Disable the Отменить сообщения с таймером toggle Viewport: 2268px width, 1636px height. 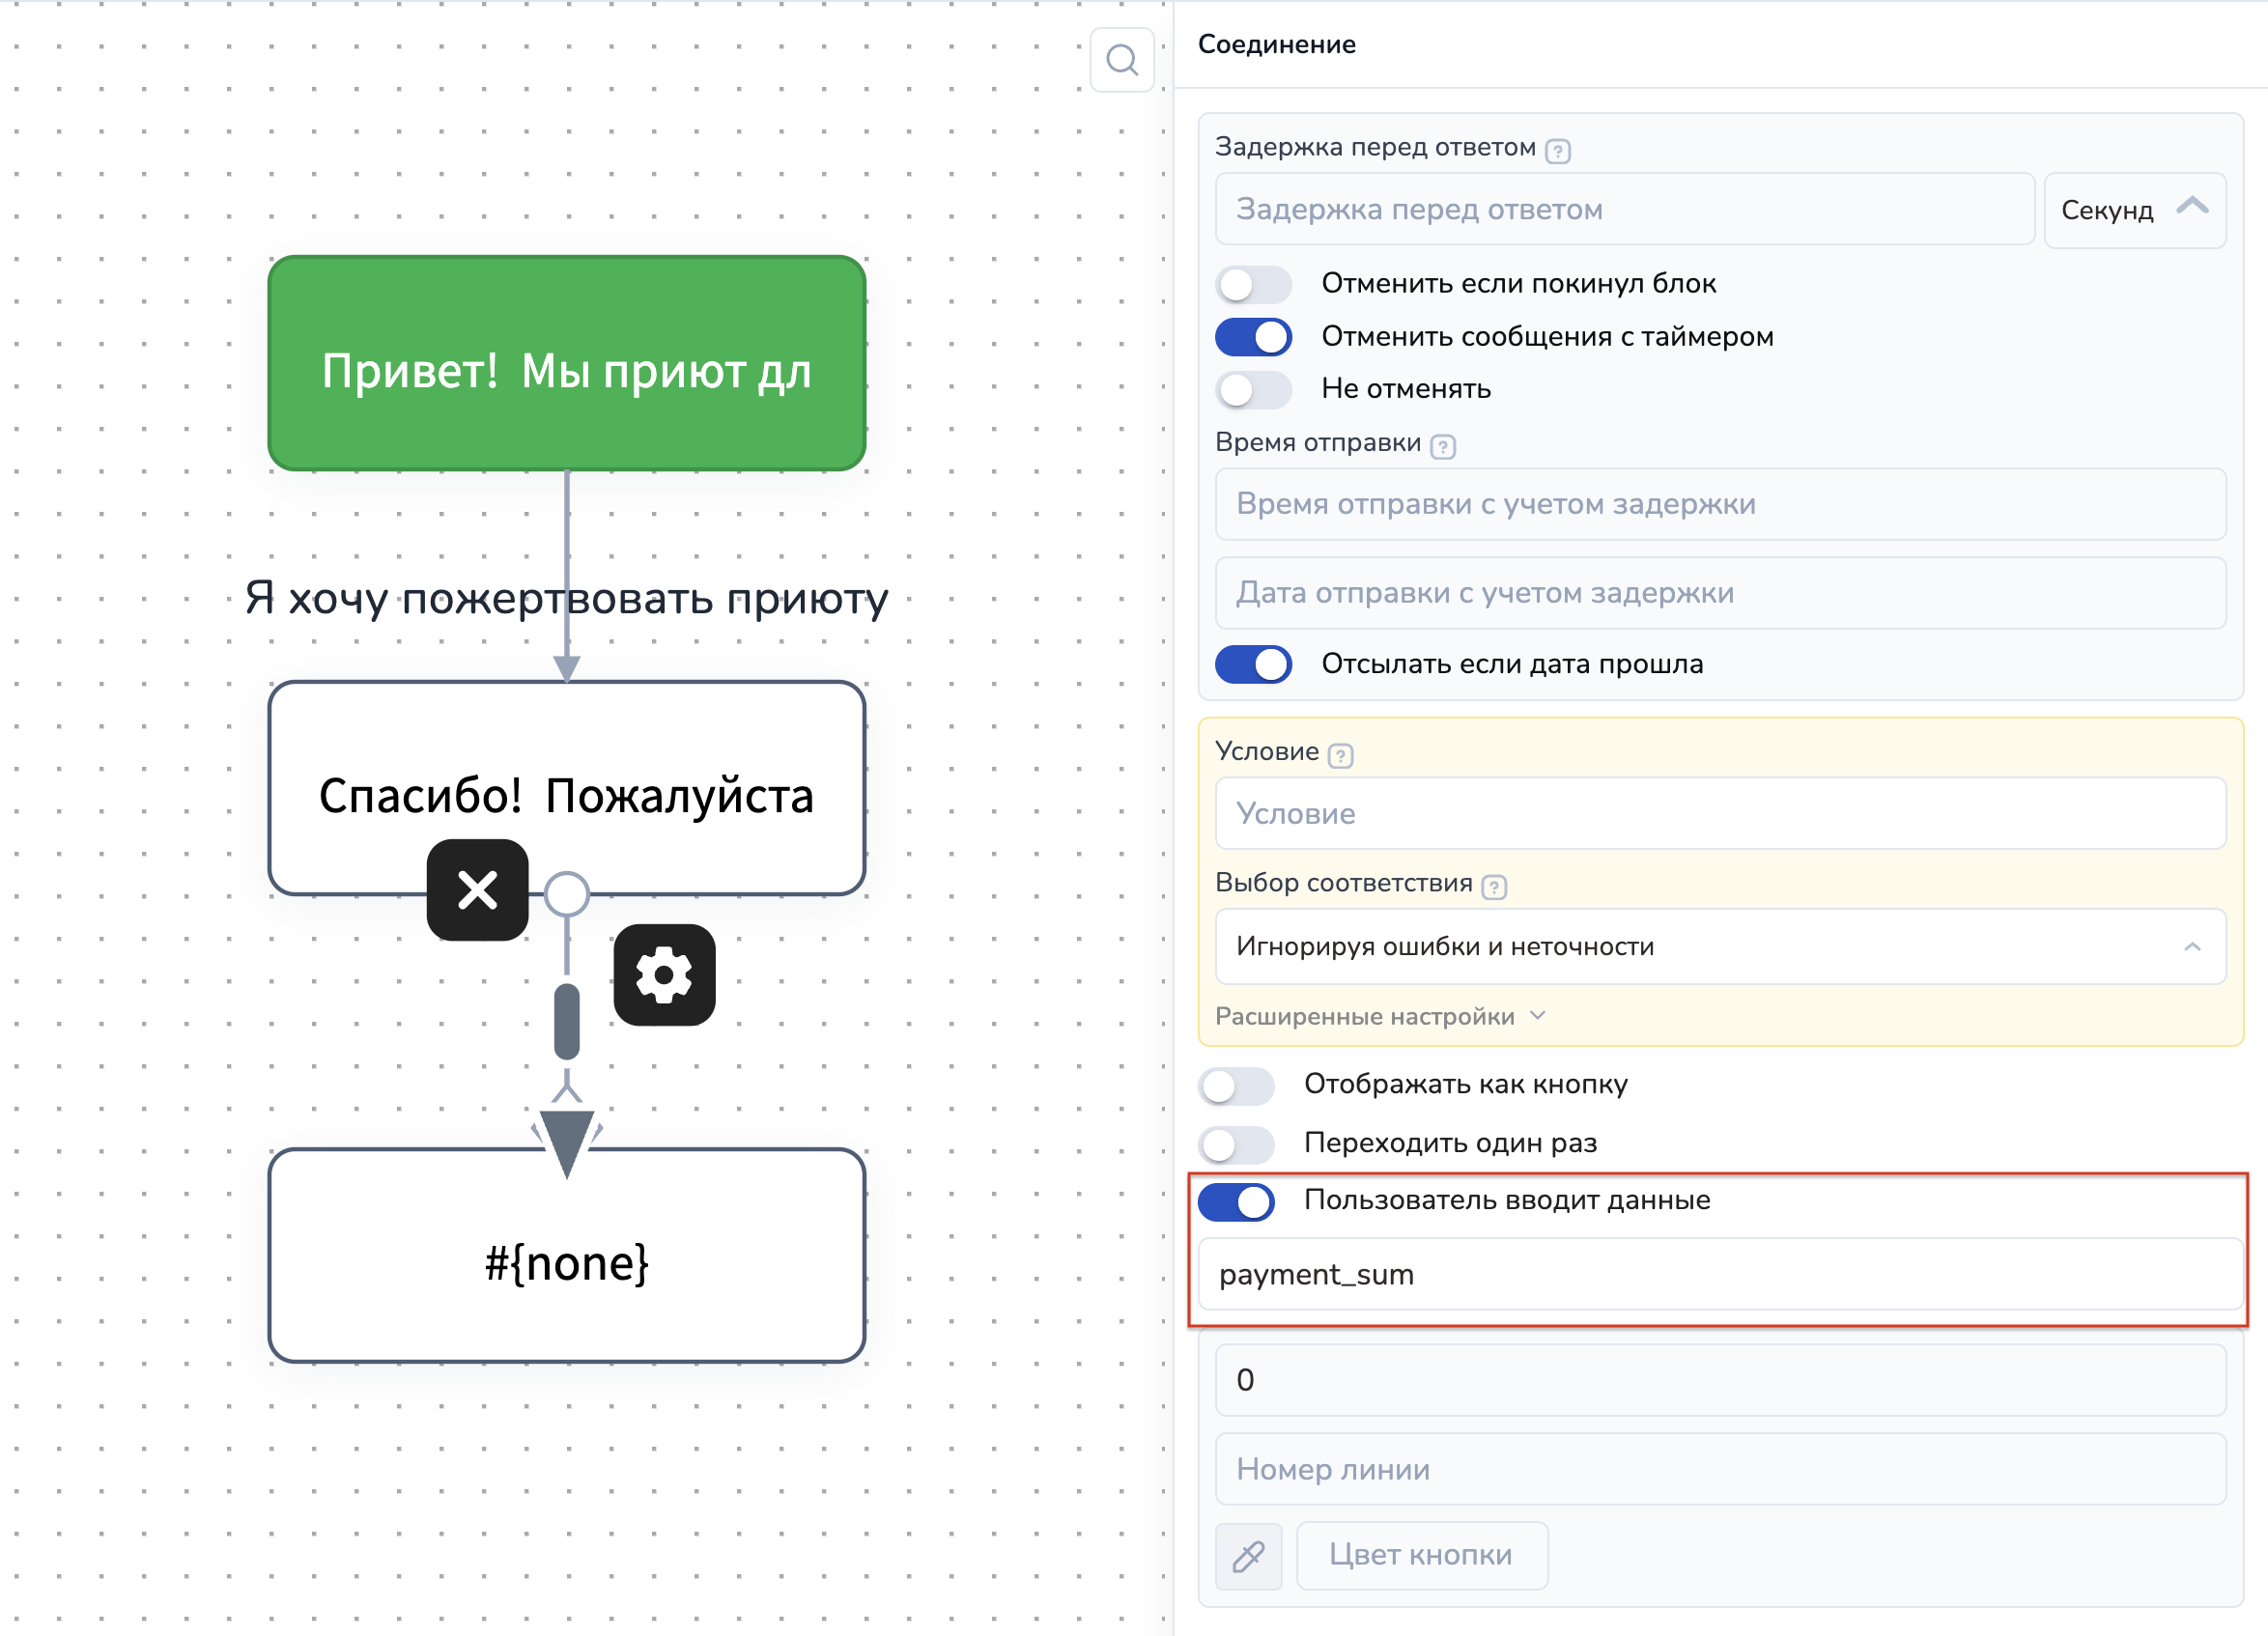pyautogui.click(x=1253, y=337)
